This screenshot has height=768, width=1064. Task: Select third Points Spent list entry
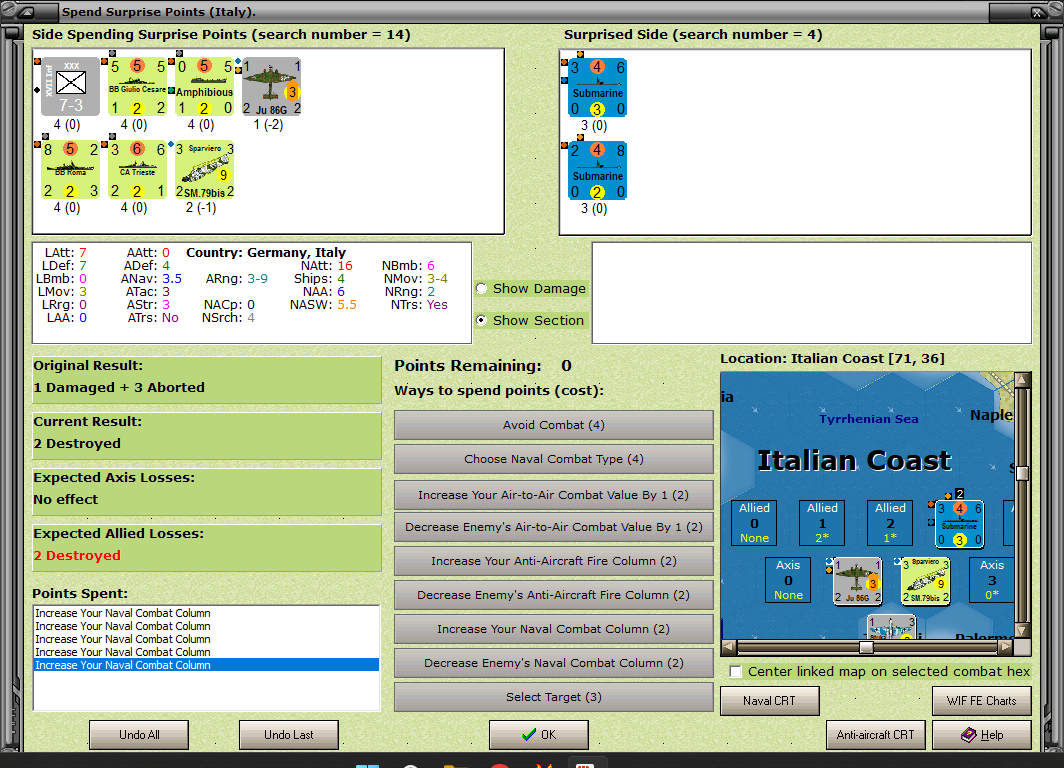206,639
